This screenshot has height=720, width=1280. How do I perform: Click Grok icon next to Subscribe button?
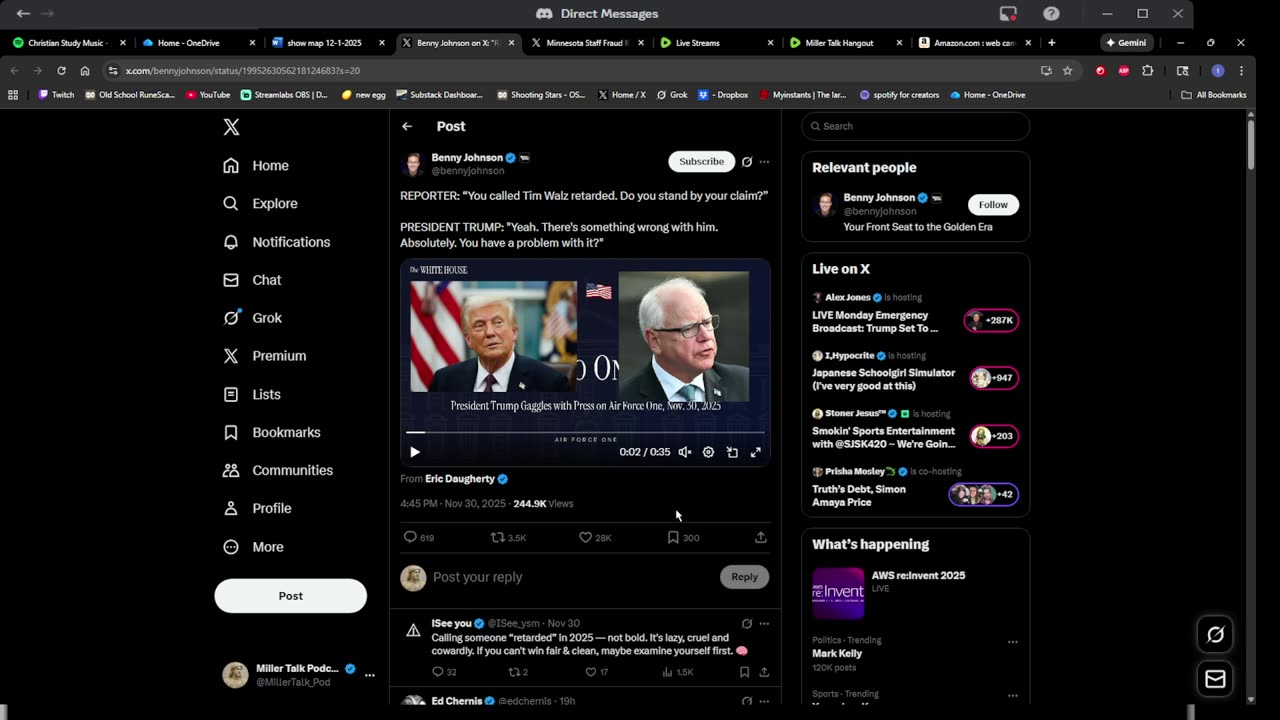(x=747, y=162)
